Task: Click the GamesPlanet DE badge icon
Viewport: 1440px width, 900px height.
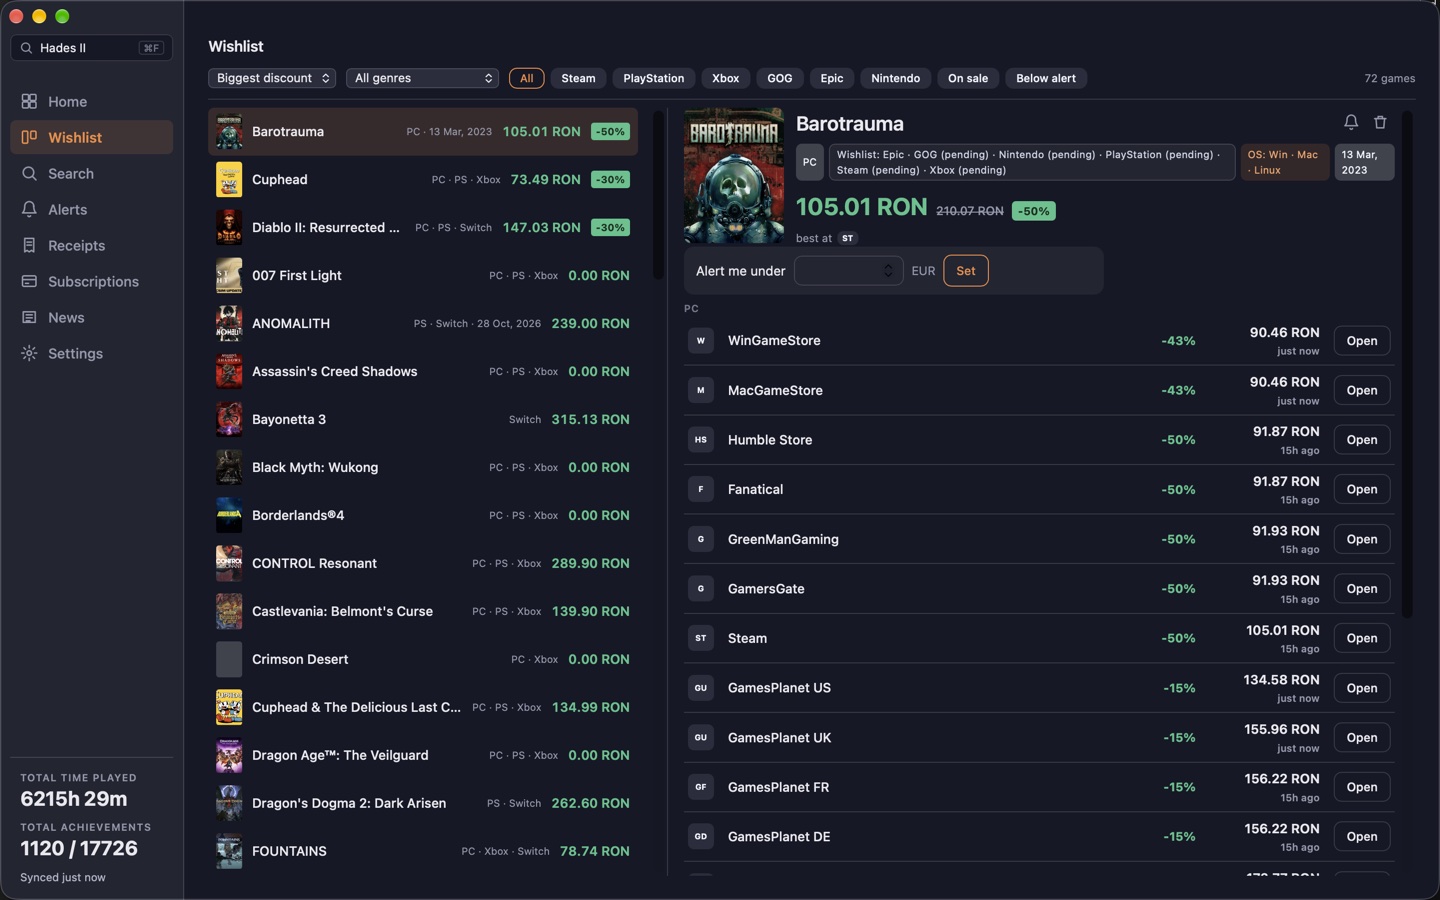Action: click(701, 837)
